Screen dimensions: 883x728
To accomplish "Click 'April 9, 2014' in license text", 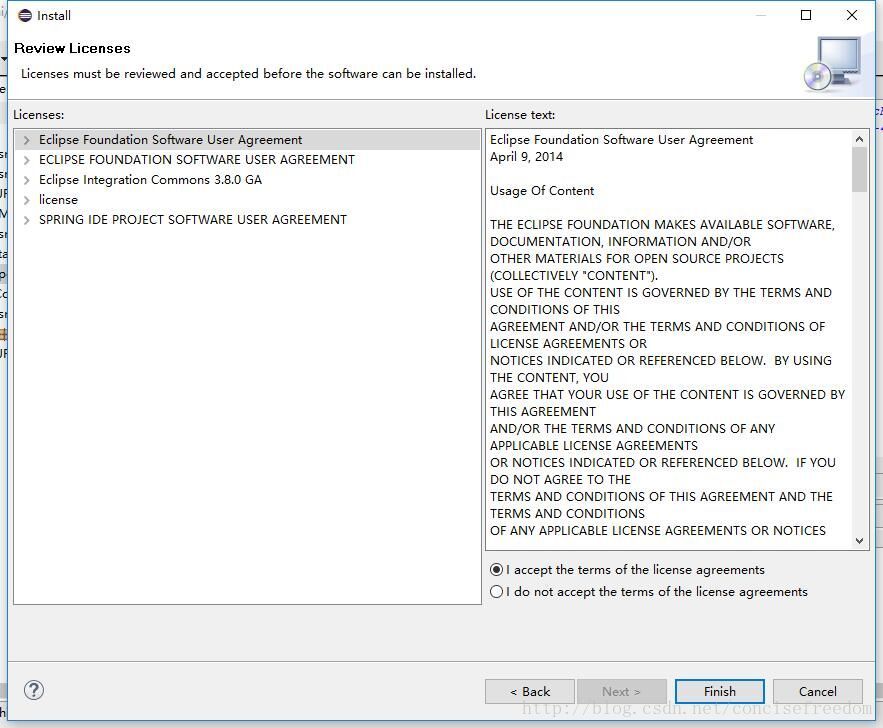I will pyautogui.click(x=527, y=157).
